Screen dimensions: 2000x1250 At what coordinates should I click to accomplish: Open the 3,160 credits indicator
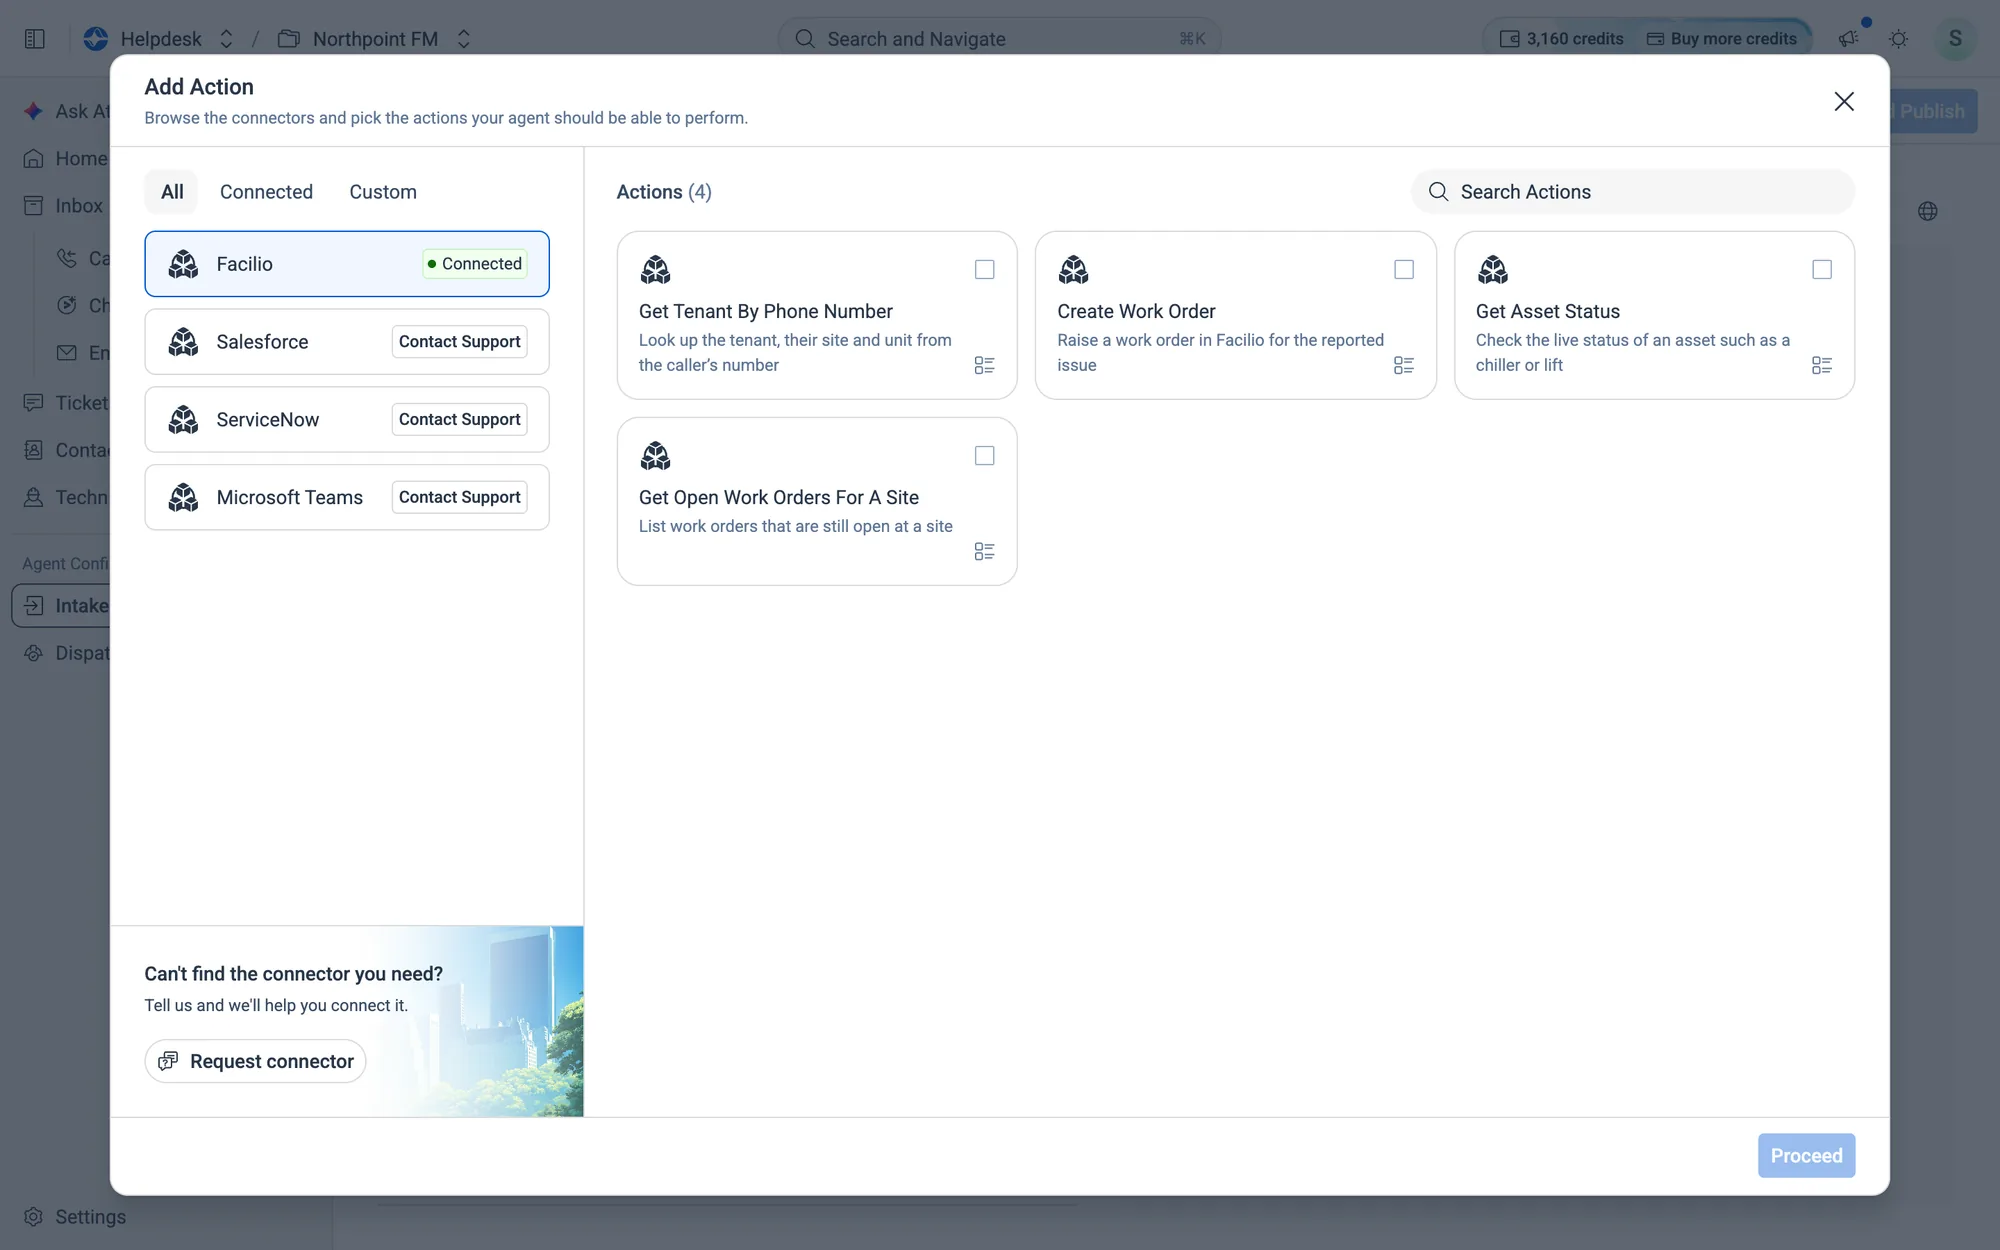pyautogui.click(x=1561, y=39)
